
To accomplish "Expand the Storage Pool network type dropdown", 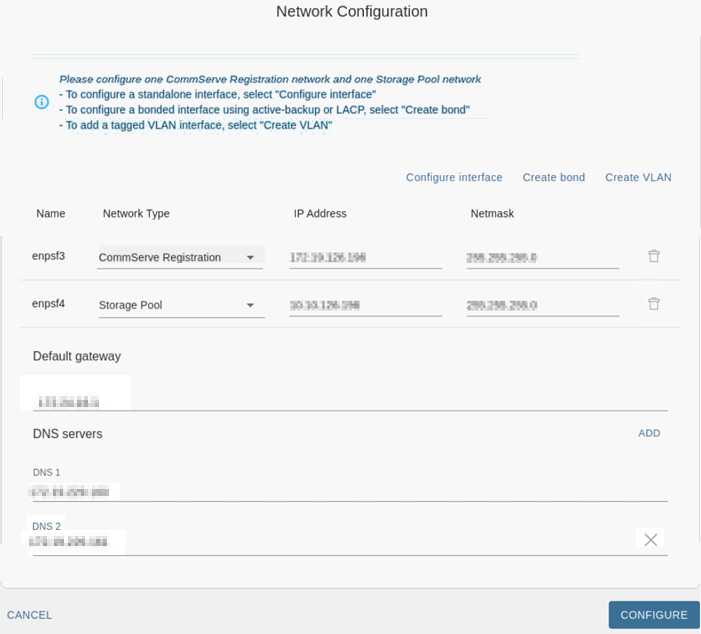I will (180, 305).
